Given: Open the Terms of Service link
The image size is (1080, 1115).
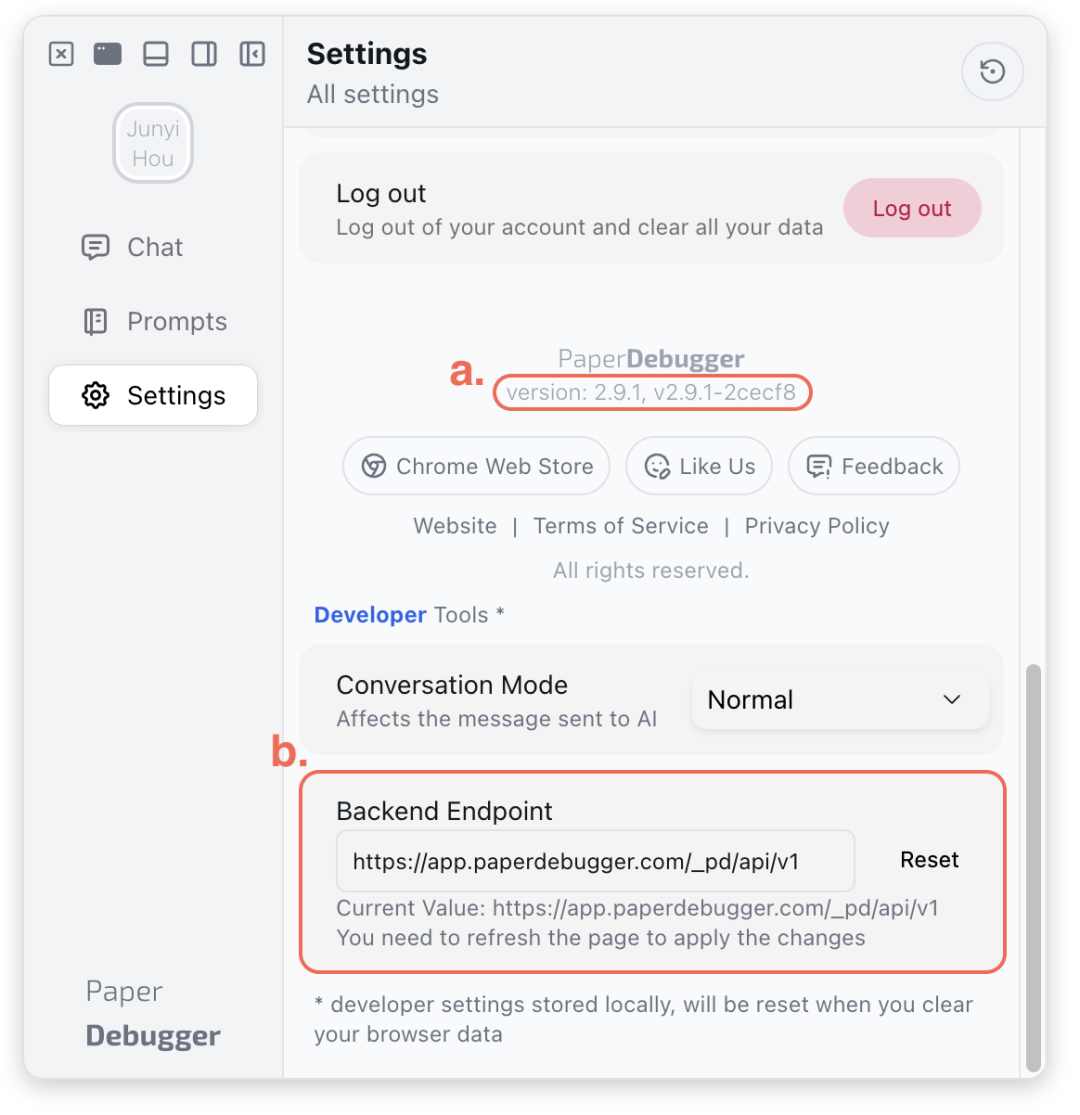Looking at the screenshot, I should pos(620,525).
